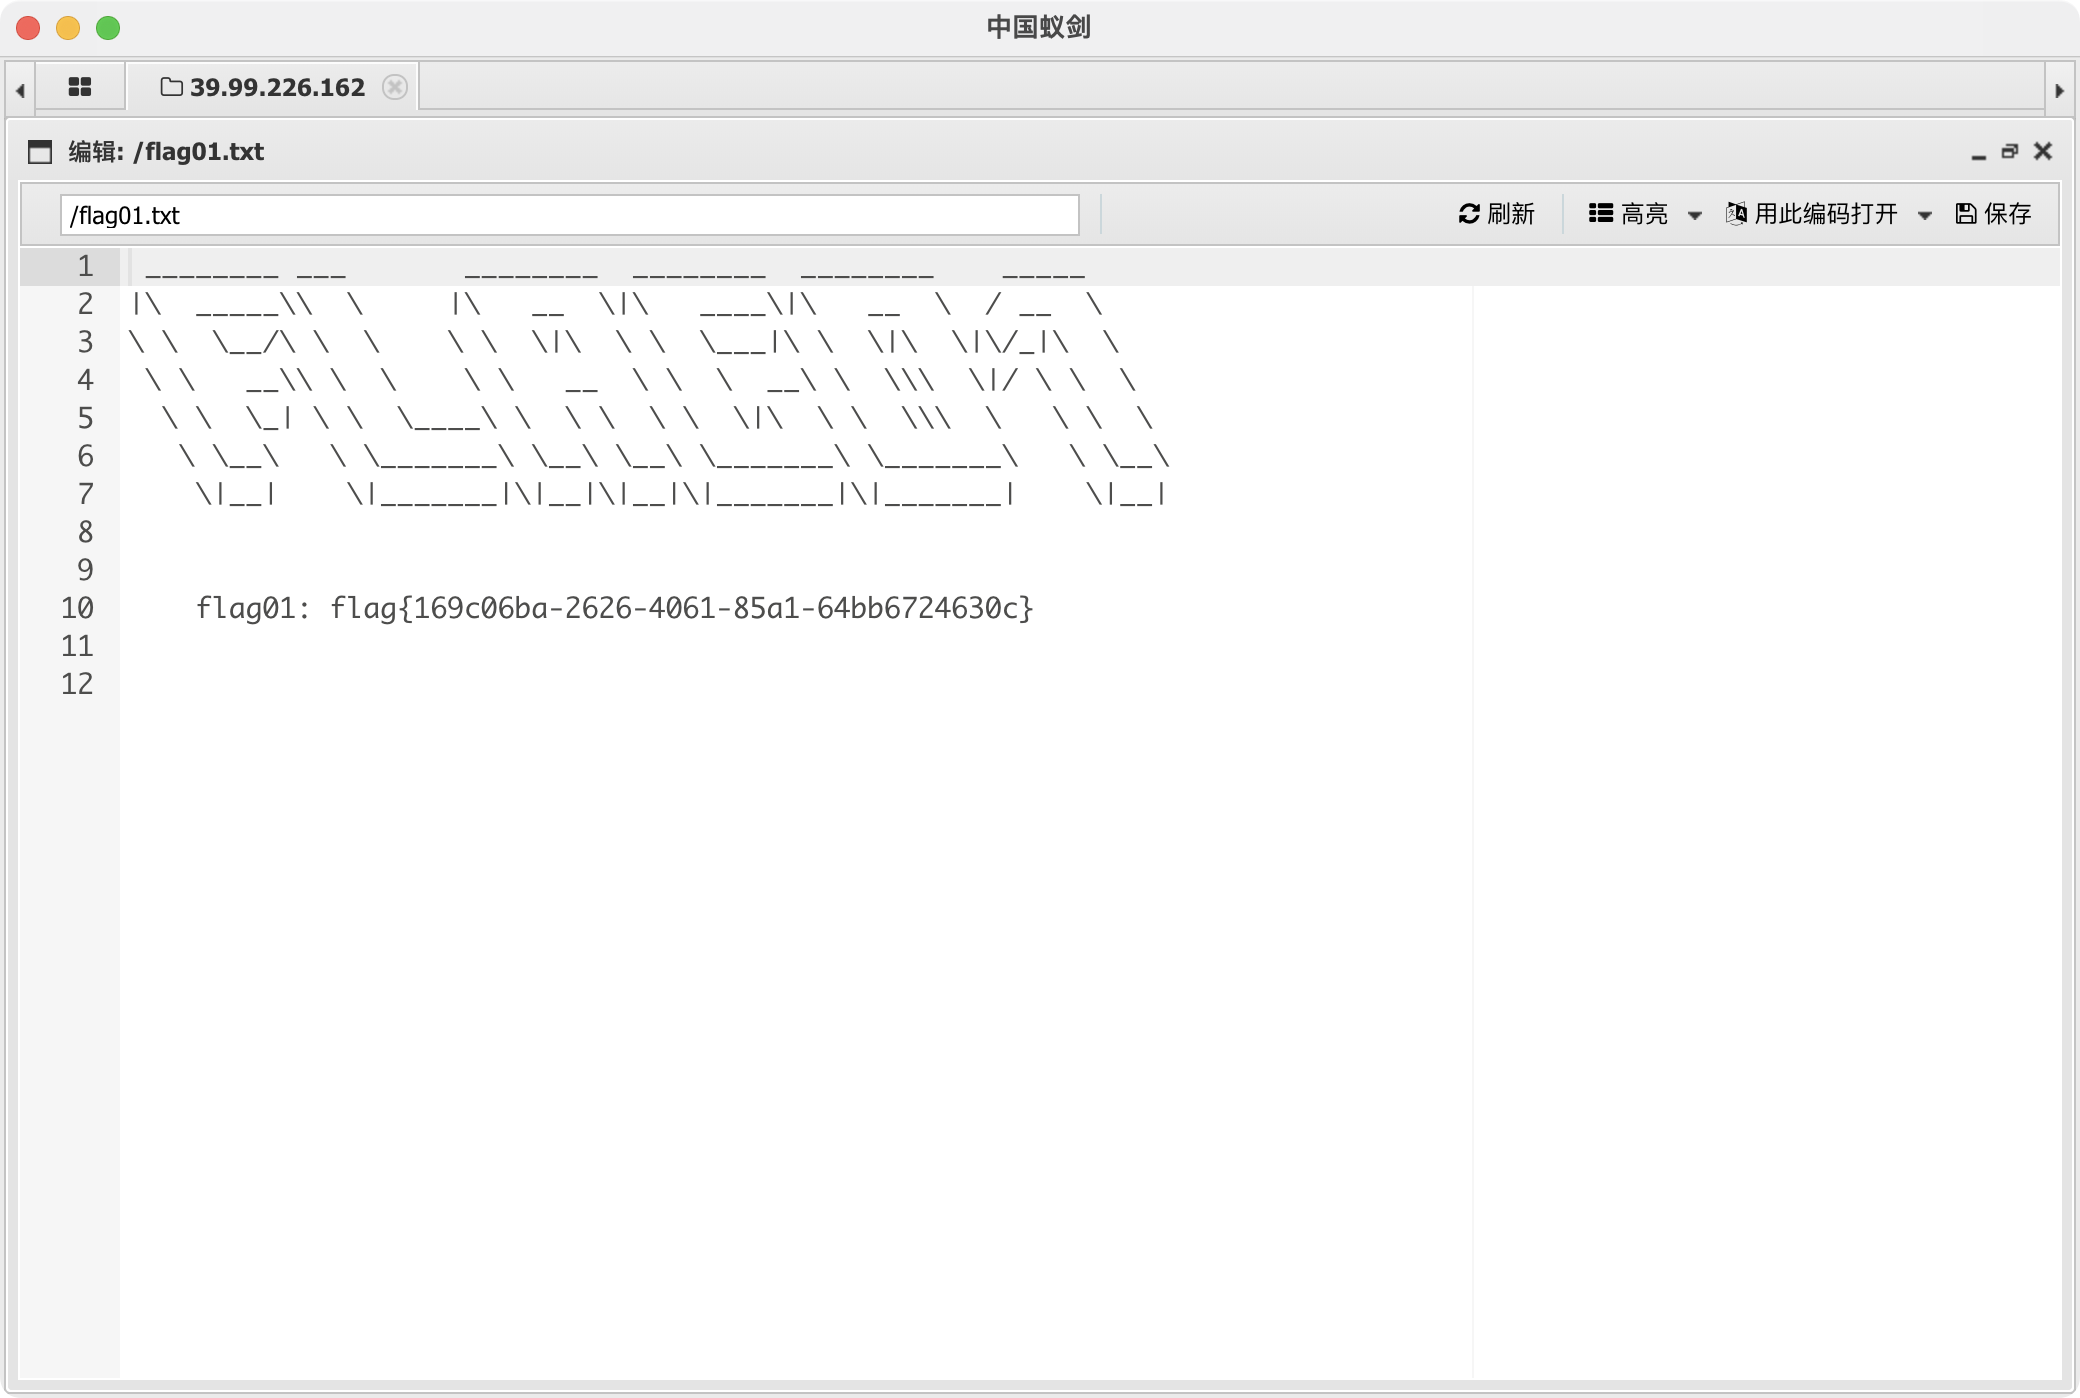Screen dimensions: 2080x1398
Task: Click the flag{169c06ba-... text on line 10
Action: point(682,608)
